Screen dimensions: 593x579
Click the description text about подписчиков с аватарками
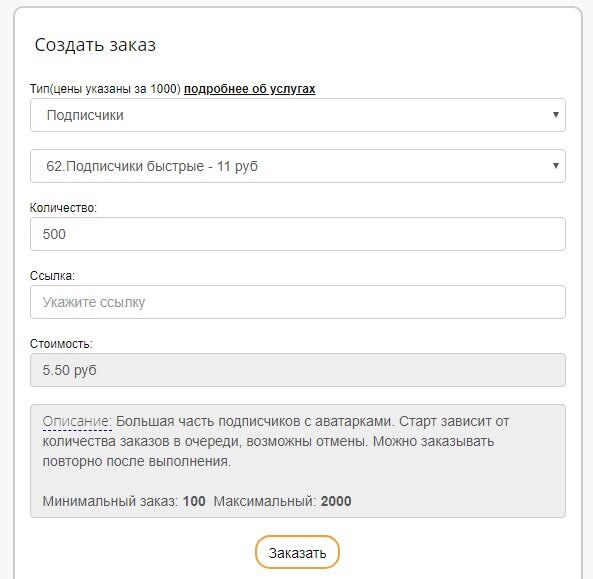point(276,441)
